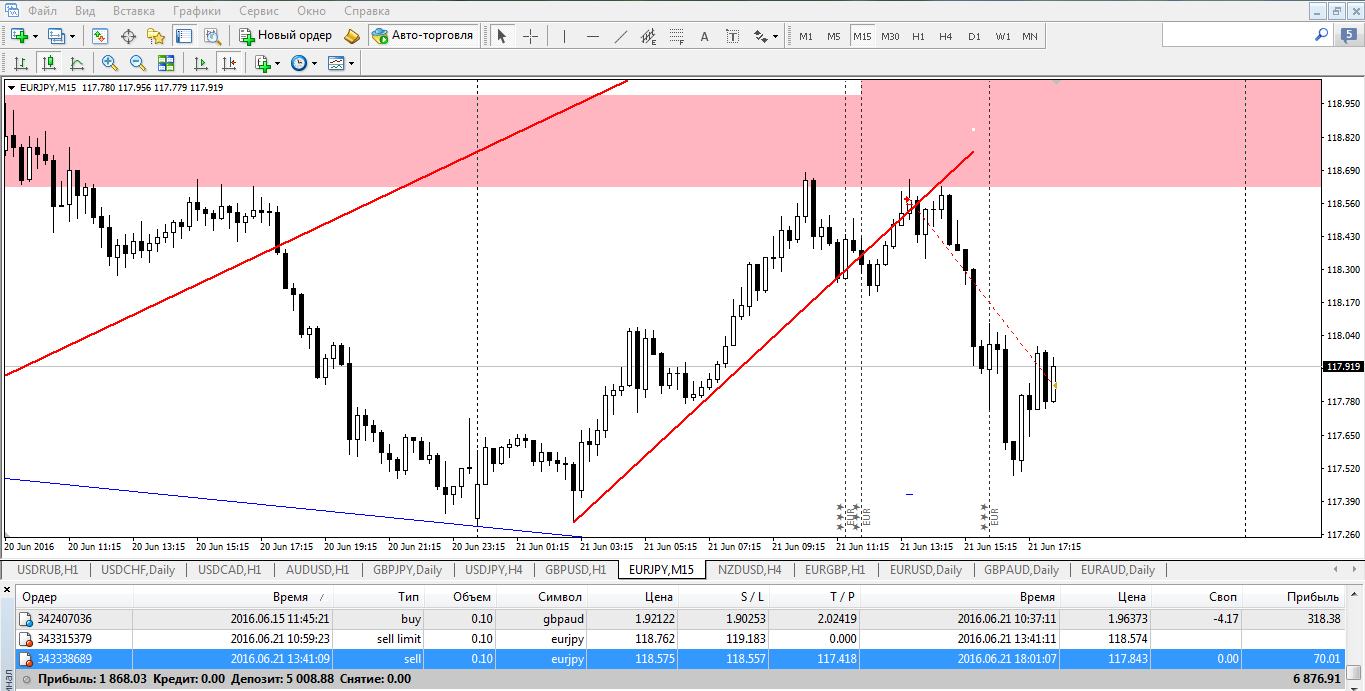1365x691 pixels.
Task: Zoom in on the chart
Action: click(109, 63)
